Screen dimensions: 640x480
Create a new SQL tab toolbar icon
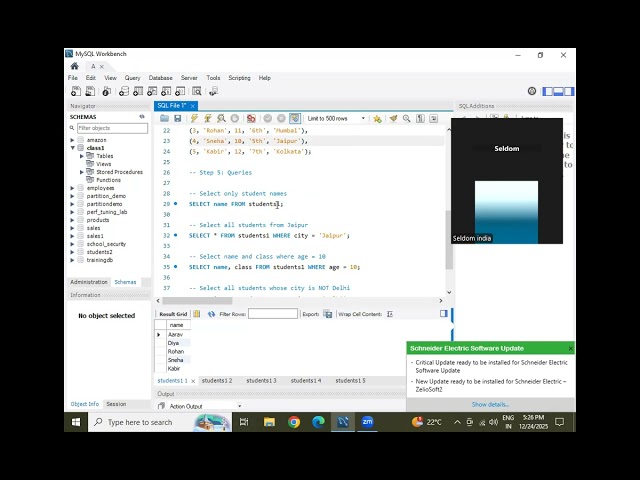pos(76,91)
